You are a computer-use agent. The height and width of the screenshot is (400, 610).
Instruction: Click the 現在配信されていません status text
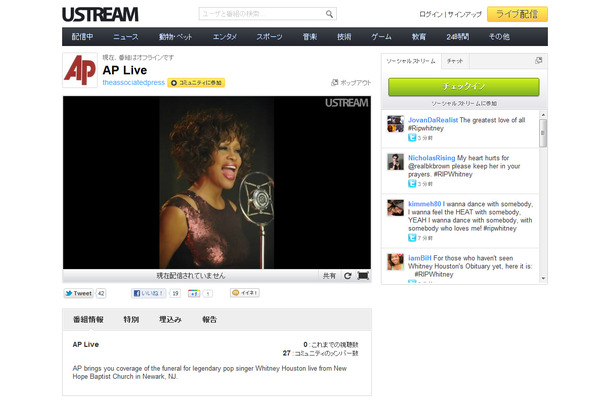(x=191, y=275)
